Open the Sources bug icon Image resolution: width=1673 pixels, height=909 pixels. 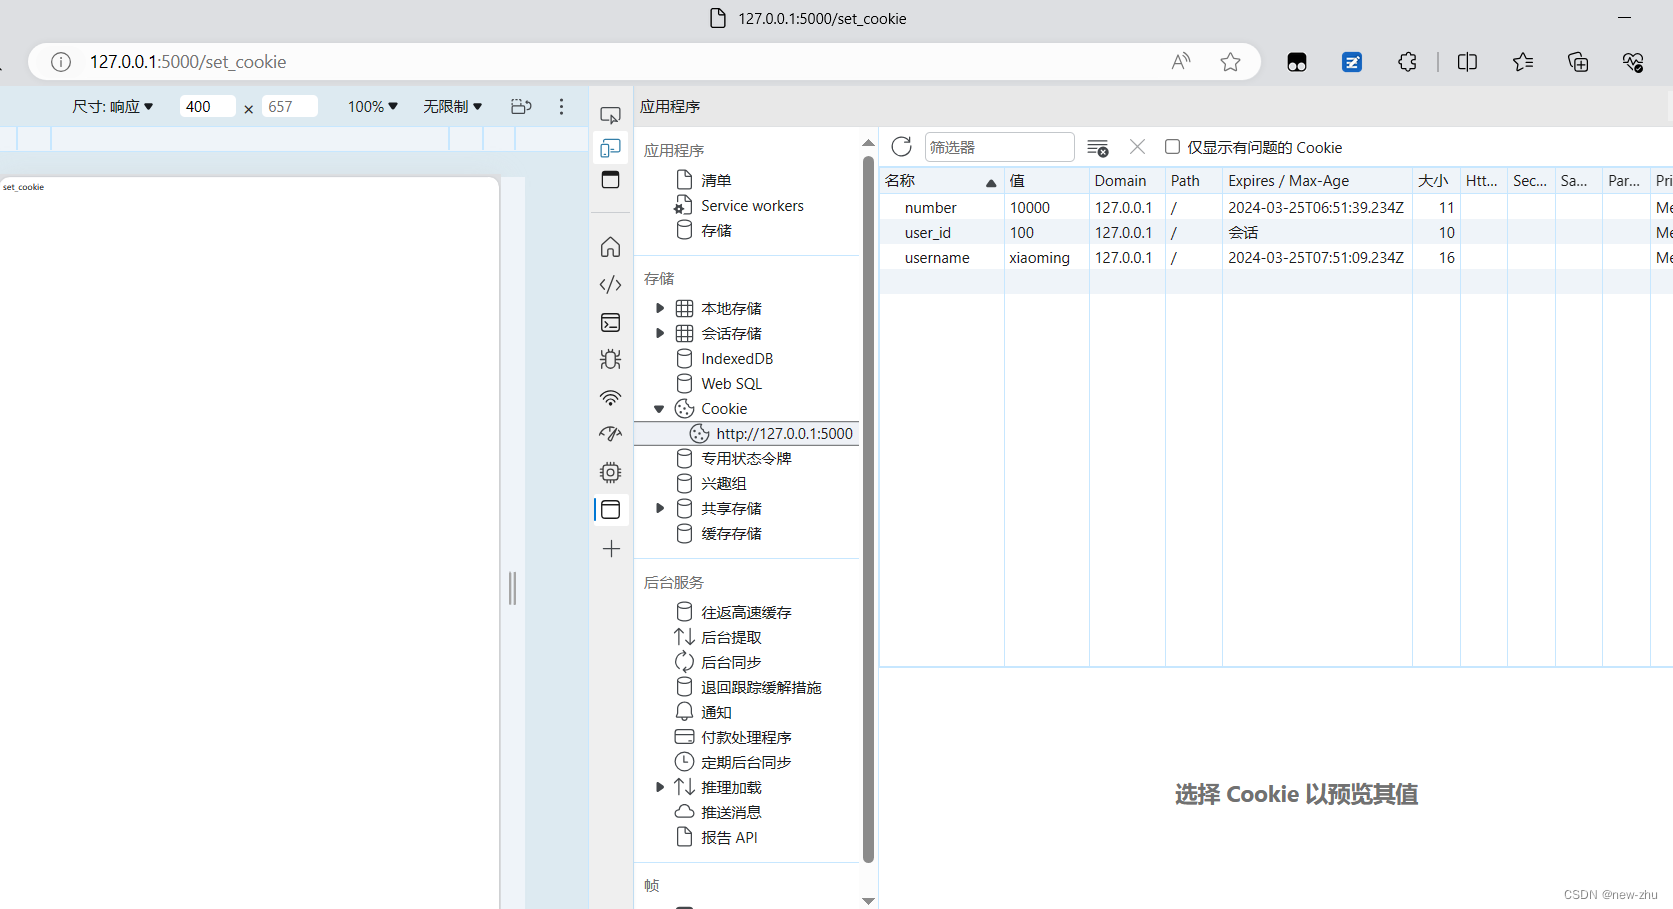click(610, 359)
